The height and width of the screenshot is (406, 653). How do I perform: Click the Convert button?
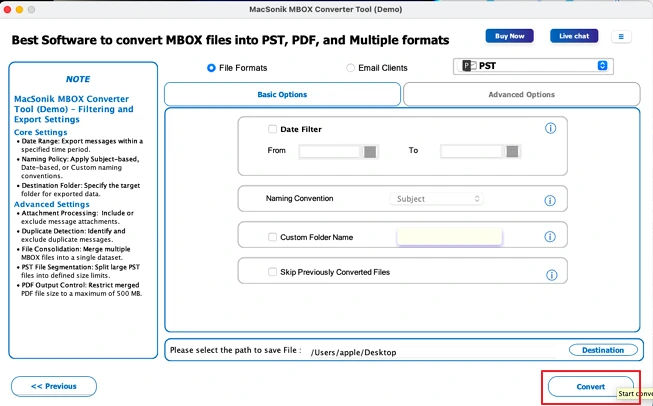591,387
